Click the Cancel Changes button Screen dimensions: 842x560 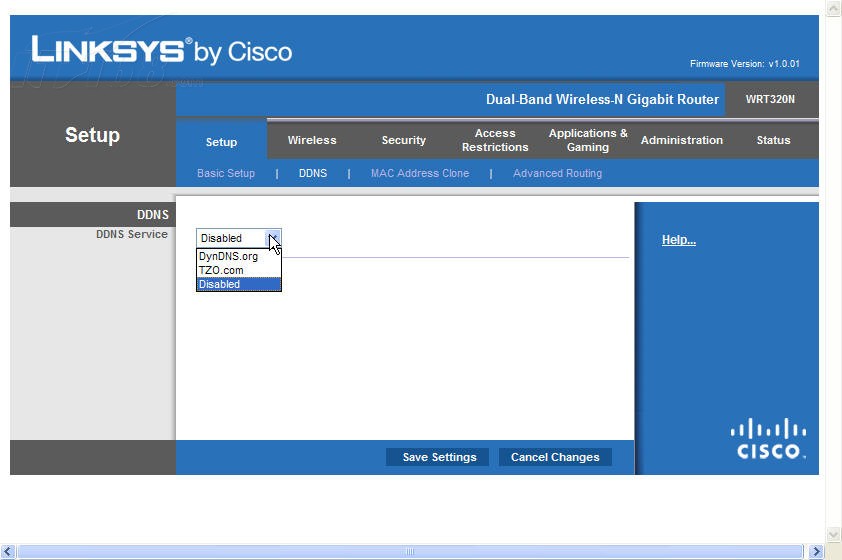pyautogui.click(x=555, y=457)
